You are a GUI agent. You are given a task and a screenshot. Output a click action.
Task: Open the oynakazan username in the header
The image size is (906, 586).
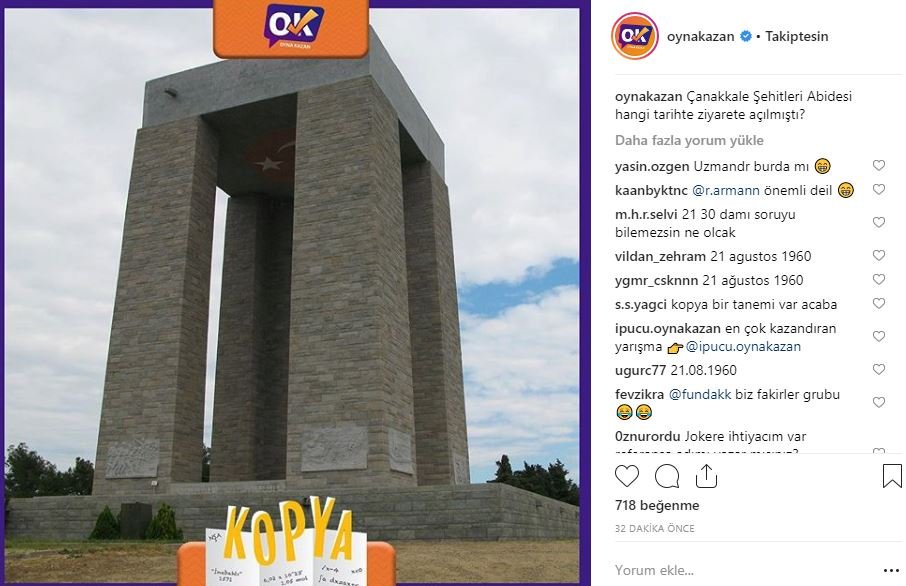click(700, 36)
